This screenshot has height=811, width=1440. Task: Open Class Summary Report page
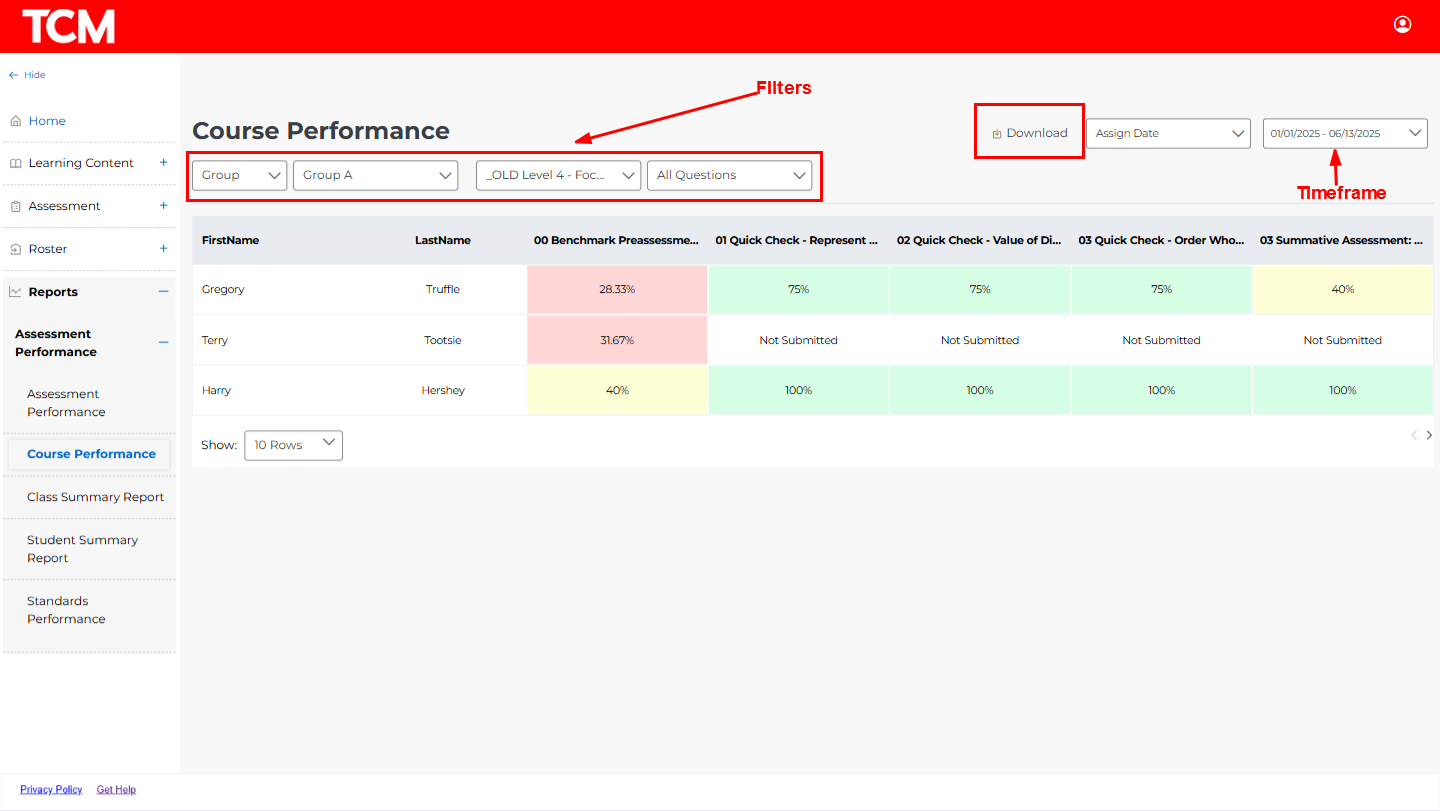click(x=95, y=497)
